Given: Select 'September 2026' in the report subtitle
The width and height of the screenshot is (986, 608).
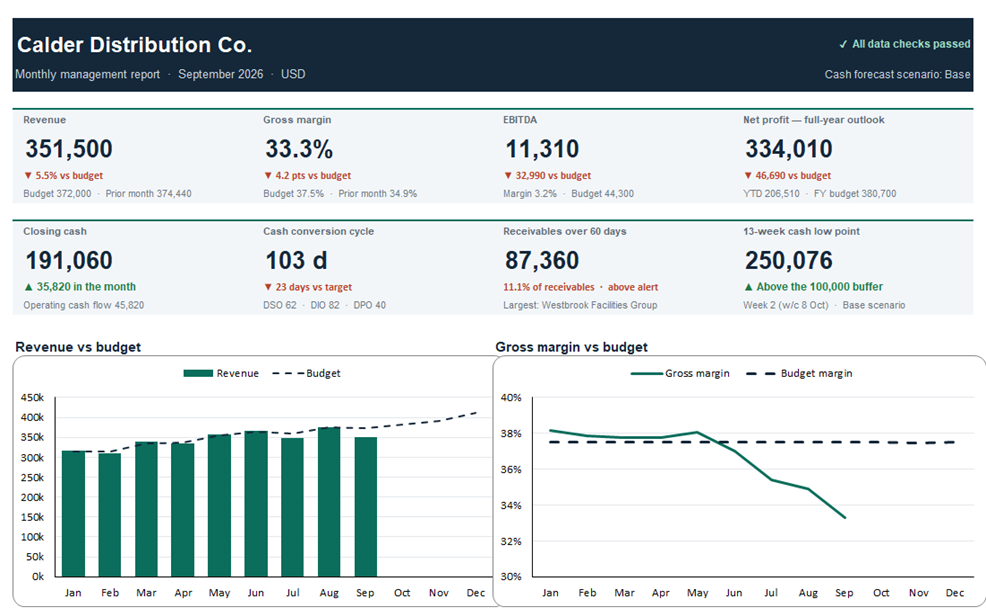Looking at the screenshot, I should coord(221,74).
